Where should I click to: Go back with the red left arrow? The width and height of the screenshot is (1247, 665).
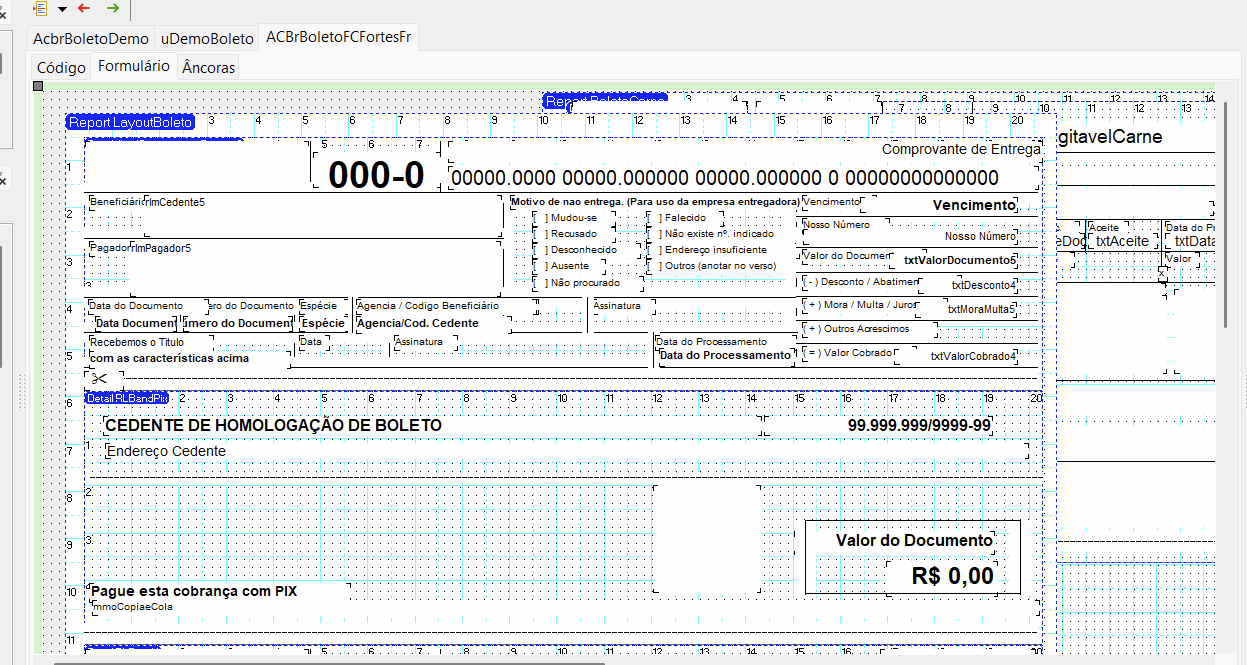pyautogui.click(x=84, y=8)
